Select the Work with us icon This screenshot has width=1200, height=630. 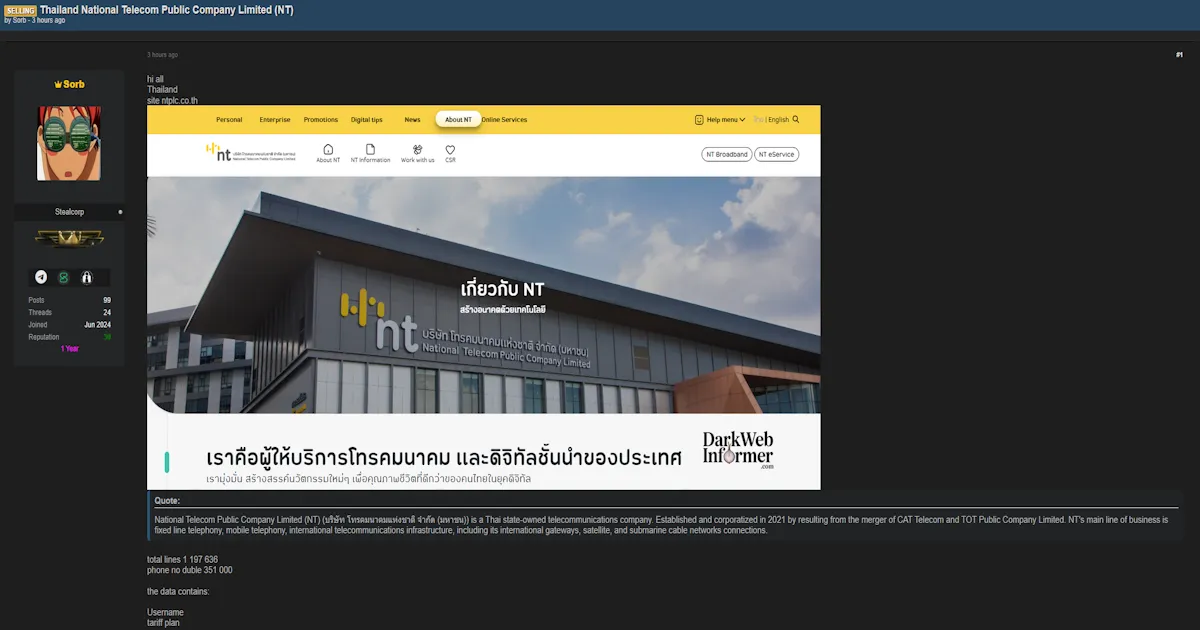coord(417,150)
